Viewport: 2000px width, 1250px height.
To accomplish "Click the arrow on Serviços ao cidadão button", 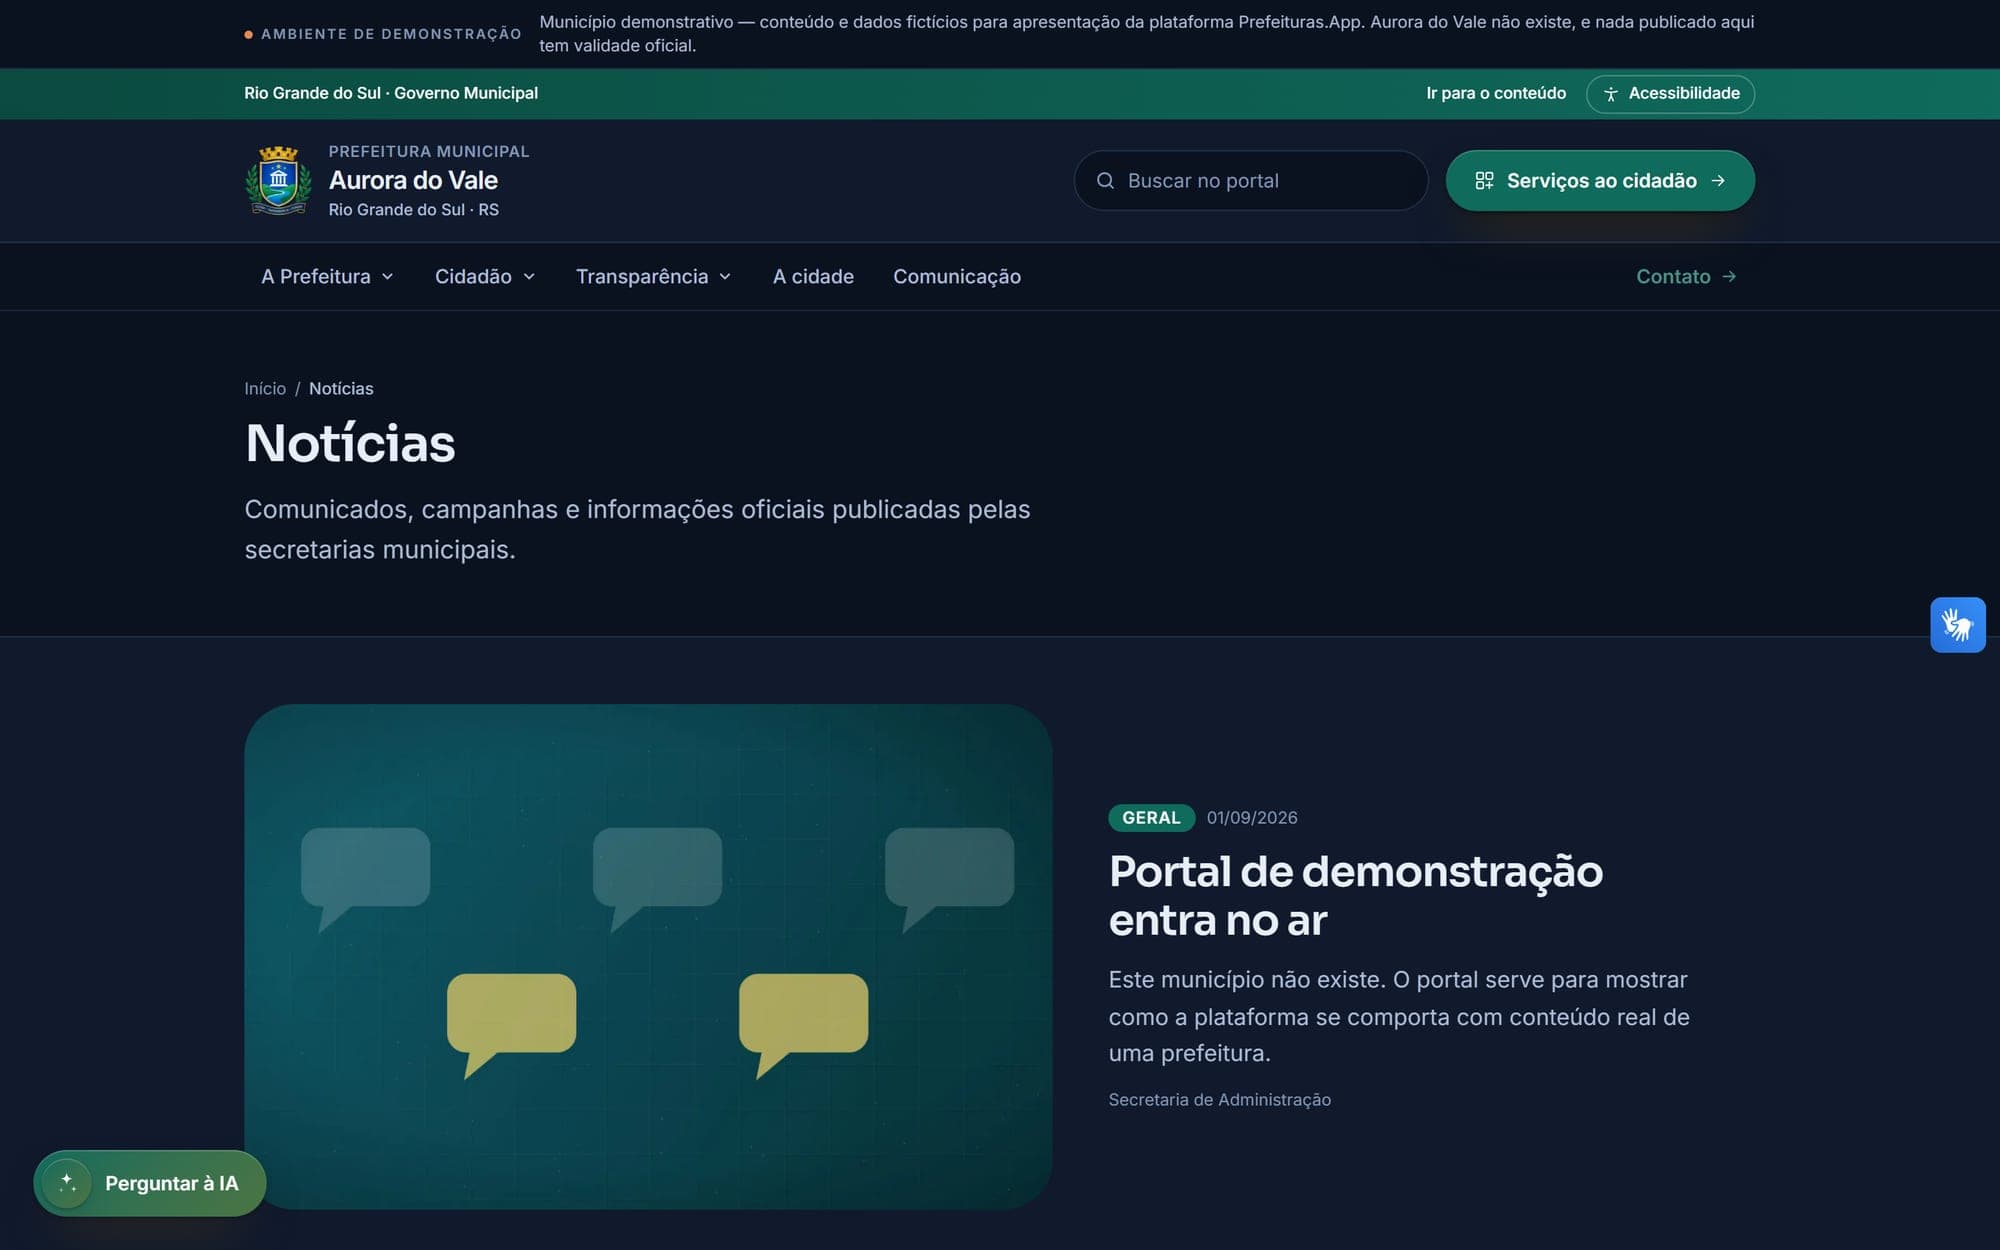I will (1718, 181).
